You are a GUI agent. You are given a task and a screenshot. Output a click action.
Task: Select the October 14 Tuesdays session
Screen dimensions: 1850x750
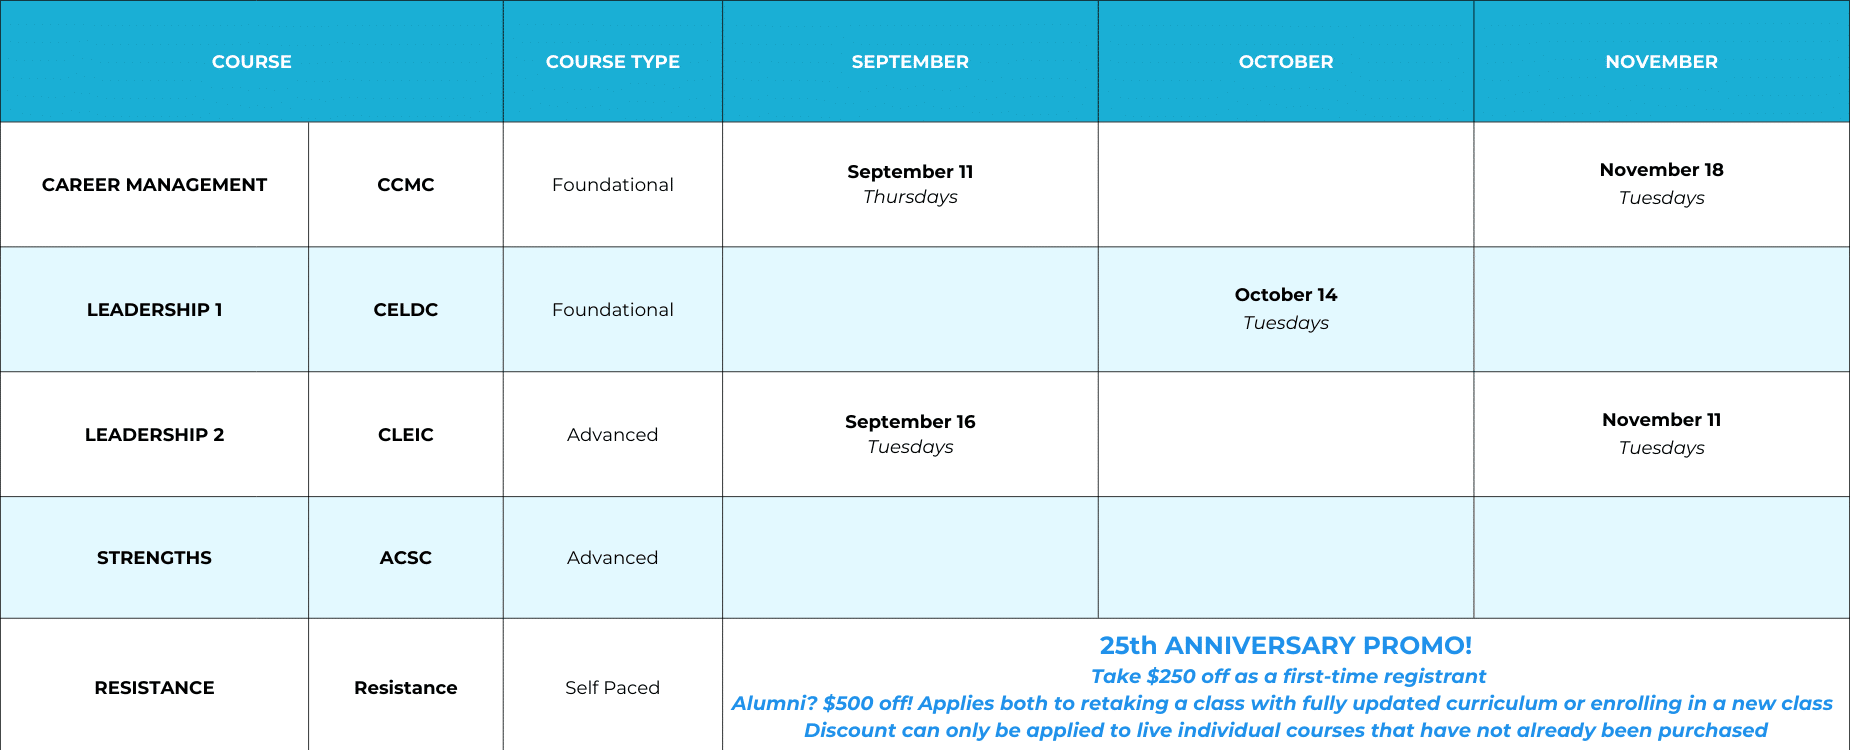click(1285, 308)
